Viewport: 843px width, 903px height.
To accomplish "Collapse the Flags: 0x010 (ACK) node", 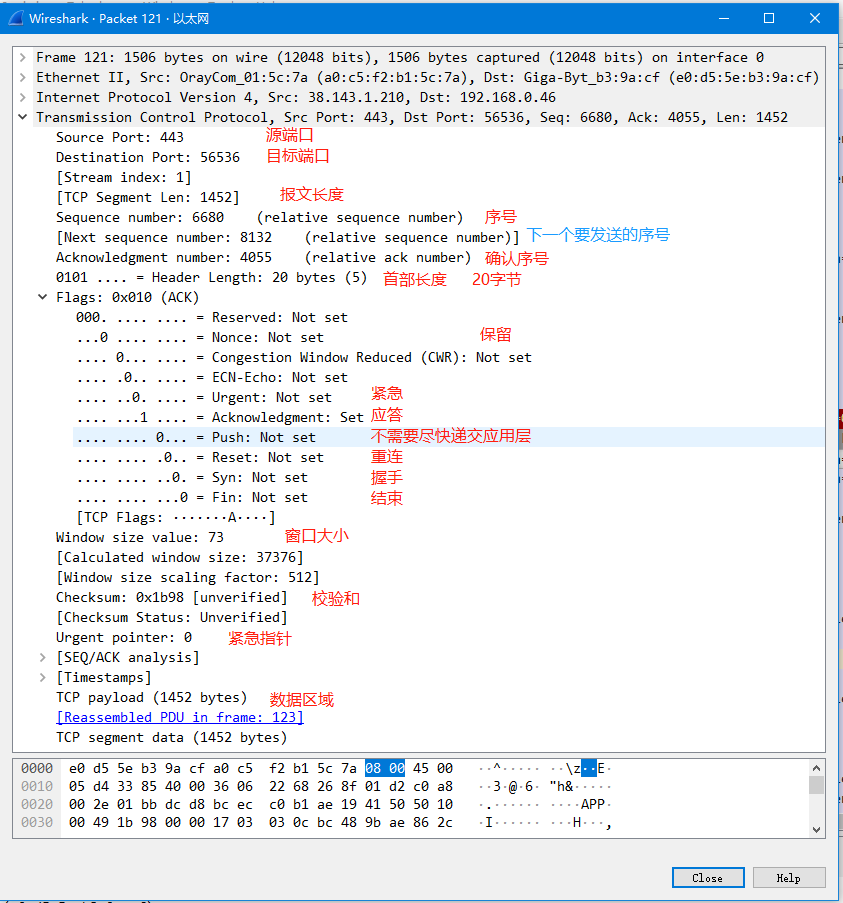I will (x=42, y=297).
